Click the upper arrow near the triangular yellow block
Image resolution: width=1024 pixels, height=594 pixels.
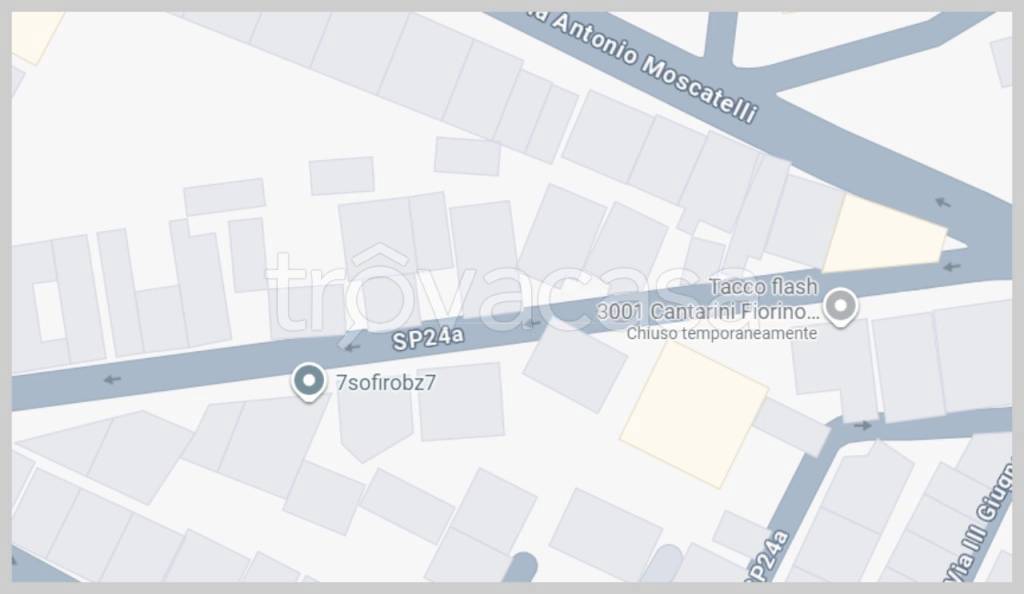pos(942,202)
